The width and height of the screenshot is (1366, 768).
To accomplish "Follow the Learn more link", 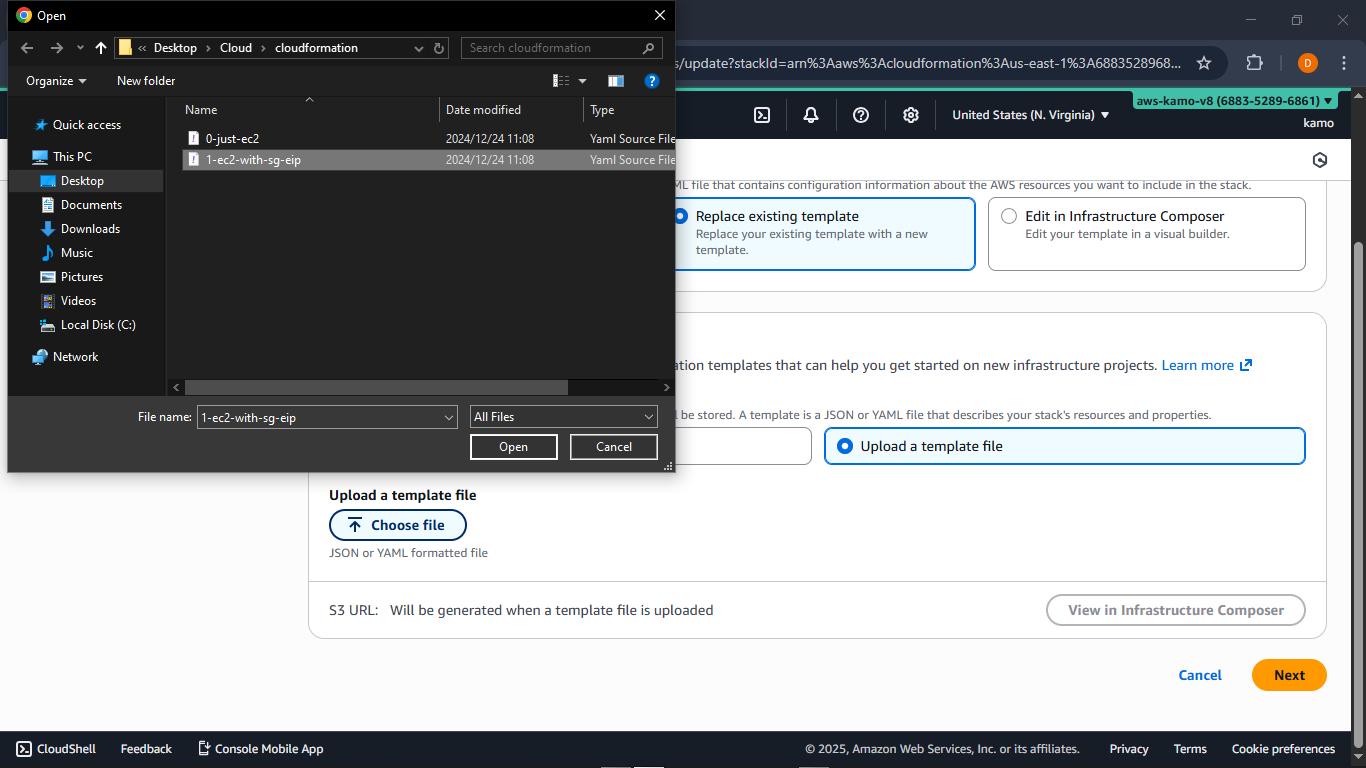I will coord(1197,365).
